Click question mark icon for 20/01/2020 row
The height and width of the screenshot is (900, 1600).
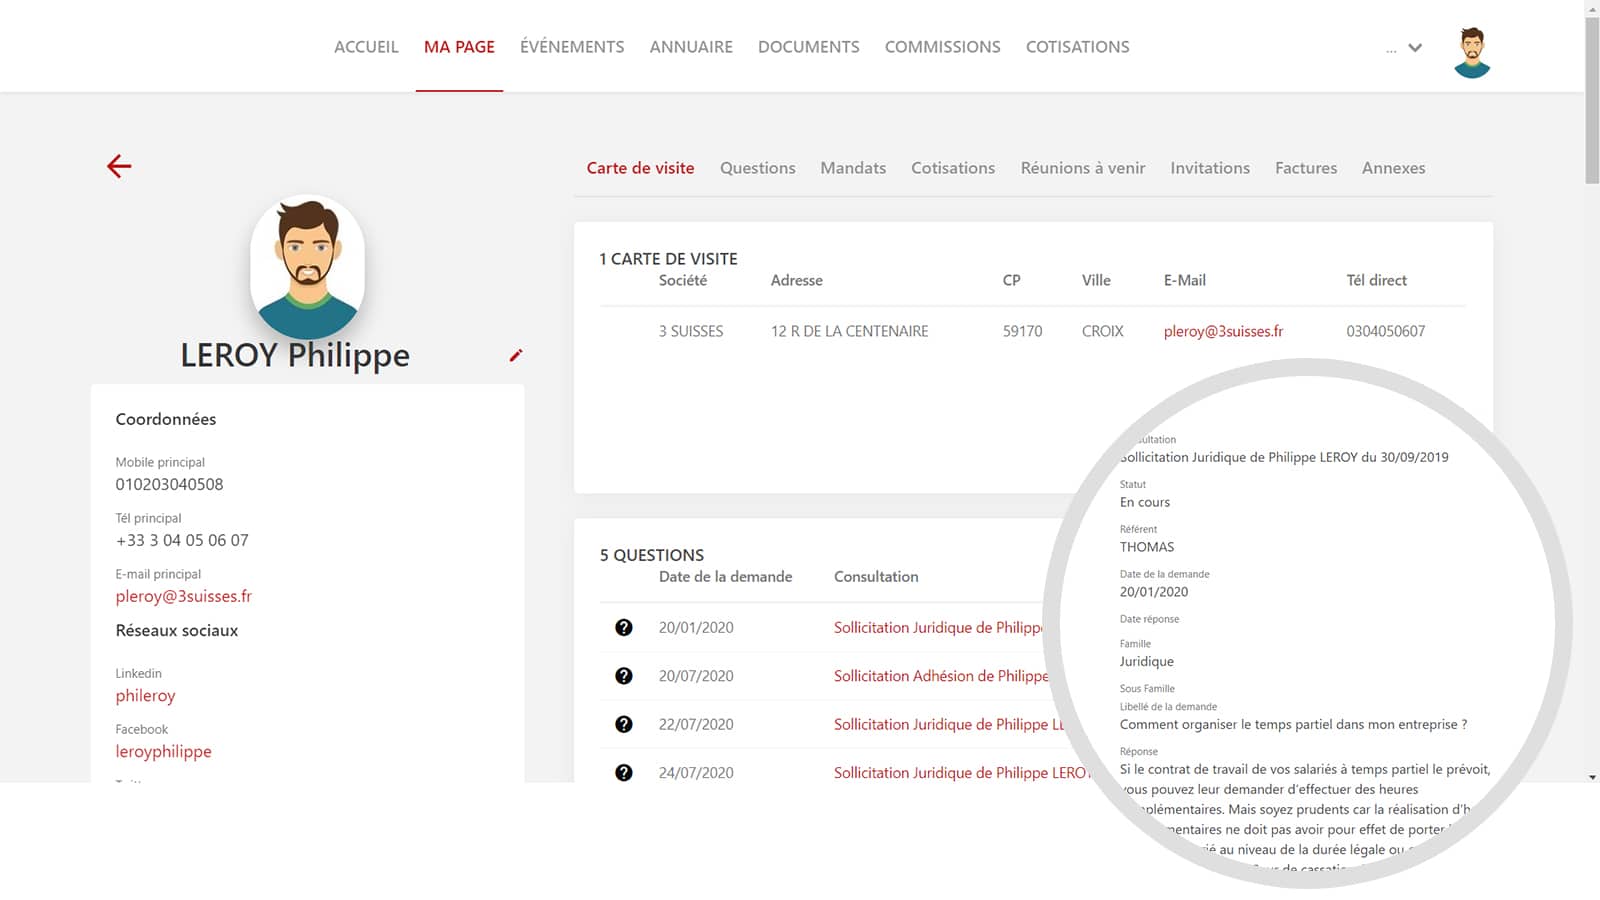(x=624, y=627)
